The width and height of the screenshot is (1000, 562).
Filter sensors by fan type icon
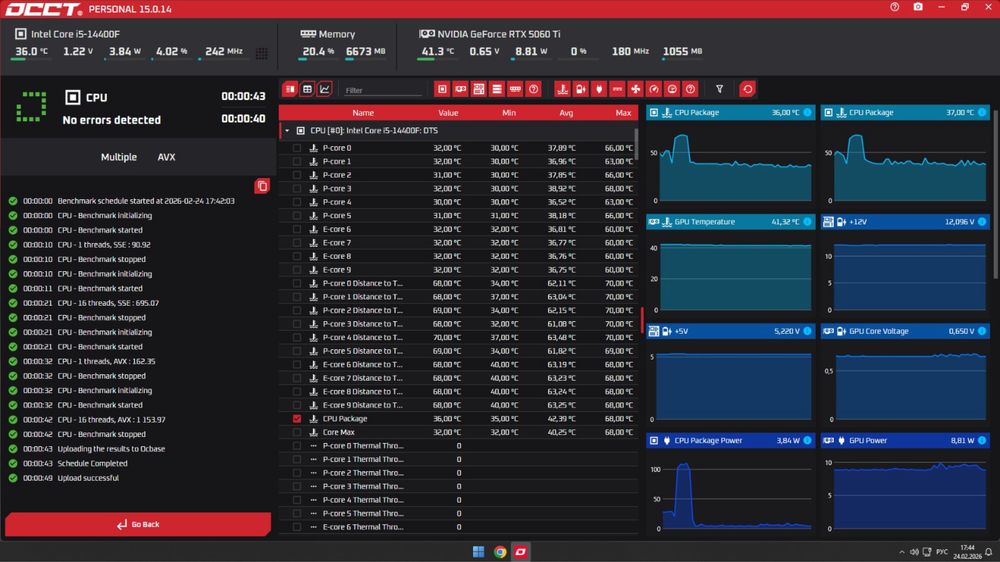click(635, 89)
